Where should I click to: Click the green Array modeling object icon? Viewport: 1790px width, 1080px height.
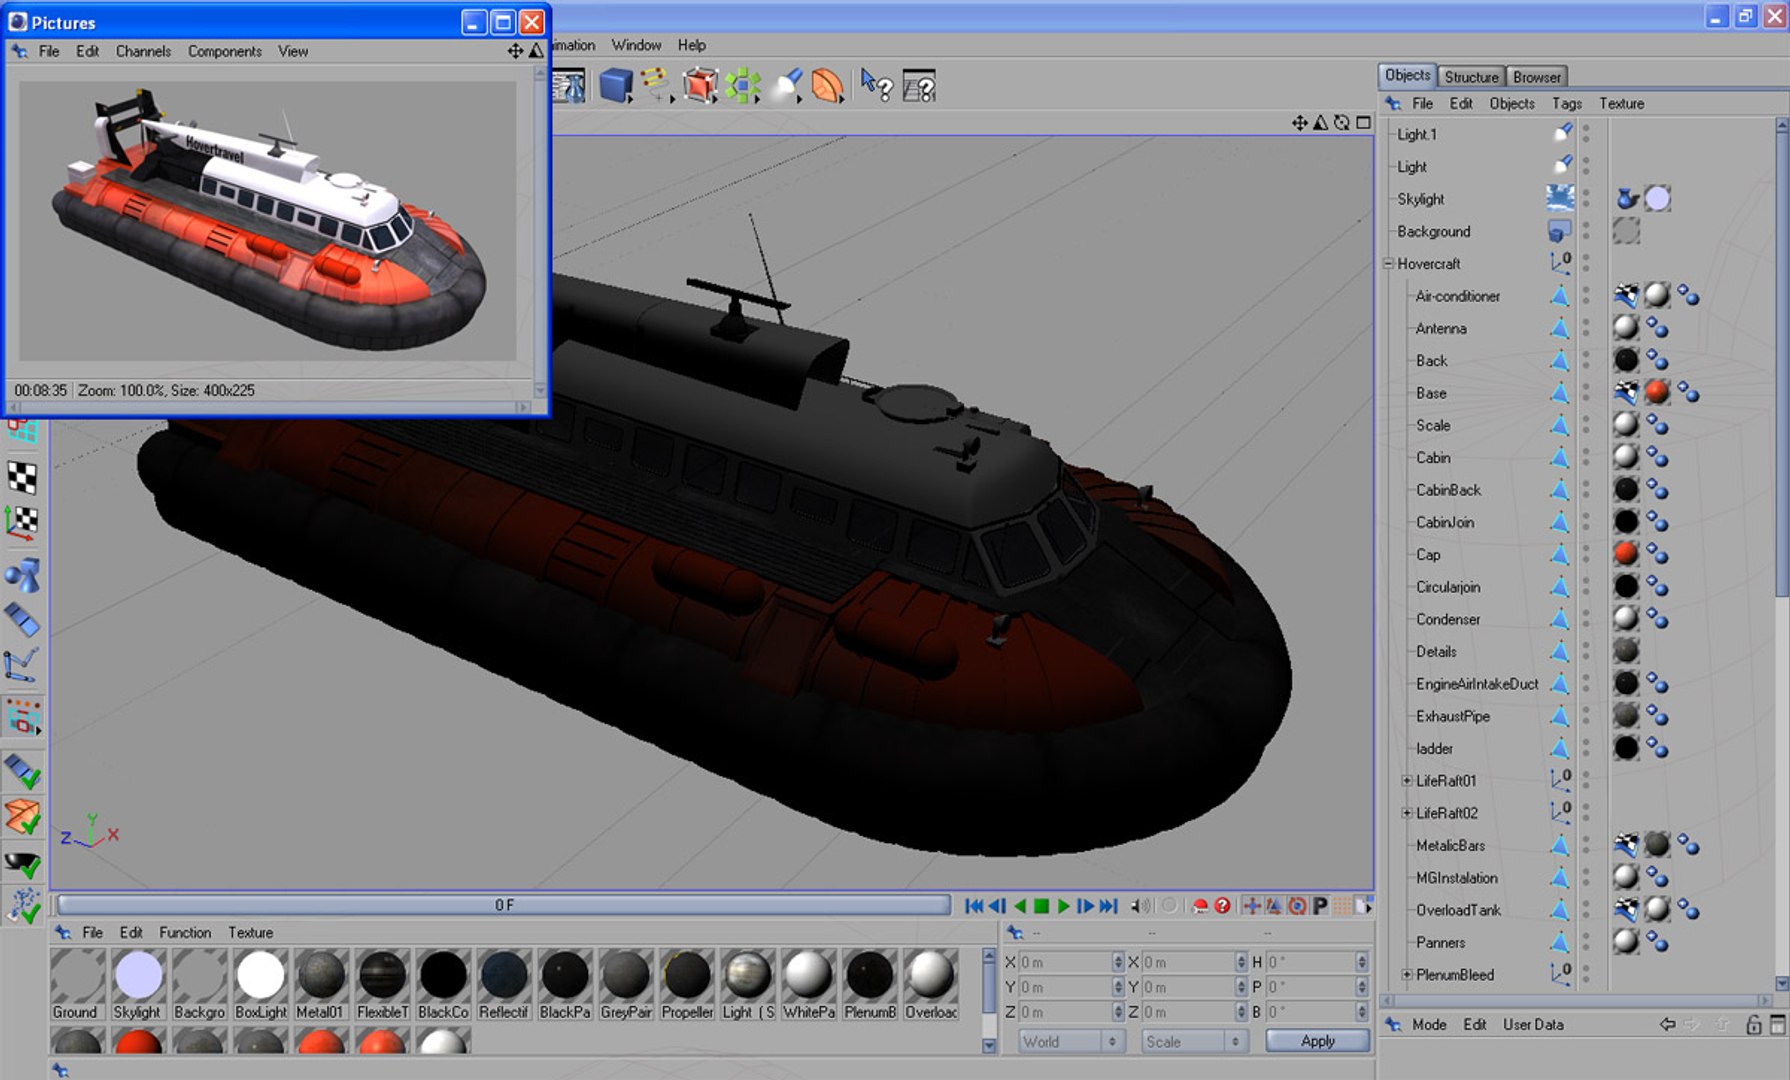[743, 86]
